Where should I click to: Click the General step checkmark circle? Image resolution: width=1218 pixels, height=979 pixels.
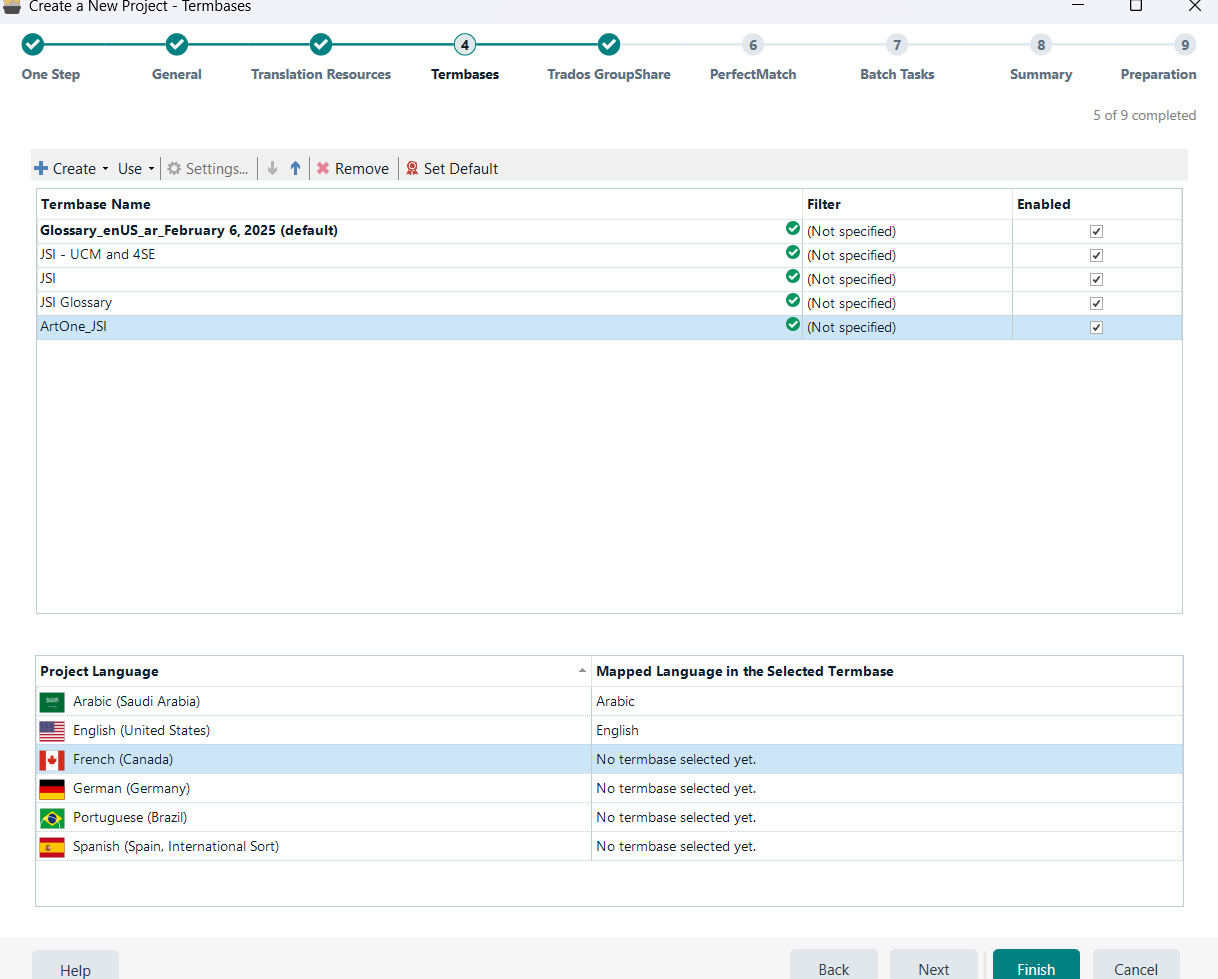[177, 45]
